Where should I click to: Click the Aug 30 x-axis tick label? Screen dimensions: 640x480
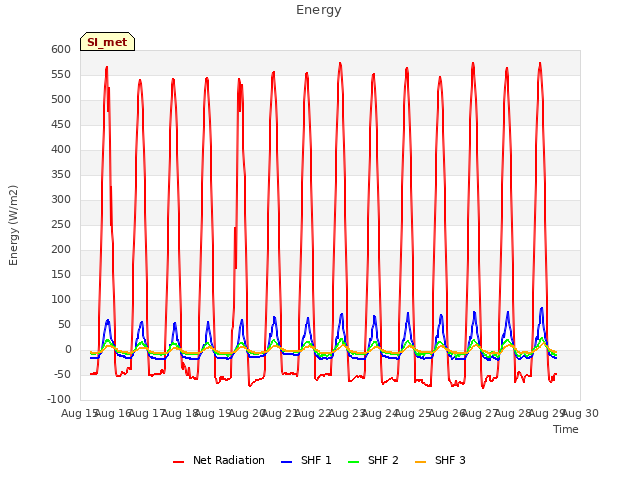click(x=580, y=413)
